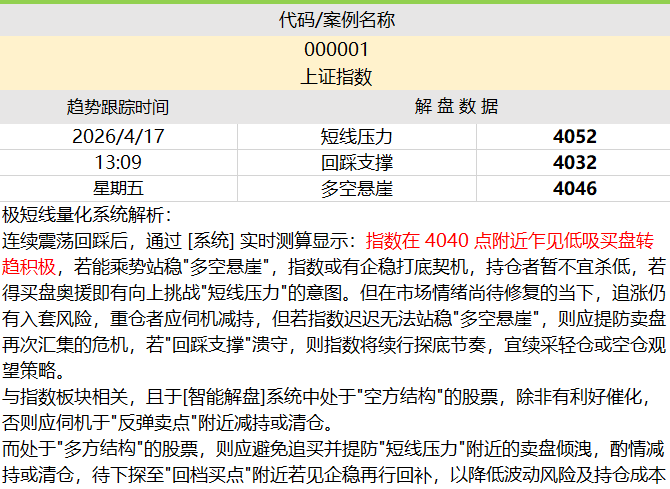Viewport: 670px width, 489px height.
Task: Click the 解 盘 数 据 header
Action: pyautogui.click(x=455, y=107)
